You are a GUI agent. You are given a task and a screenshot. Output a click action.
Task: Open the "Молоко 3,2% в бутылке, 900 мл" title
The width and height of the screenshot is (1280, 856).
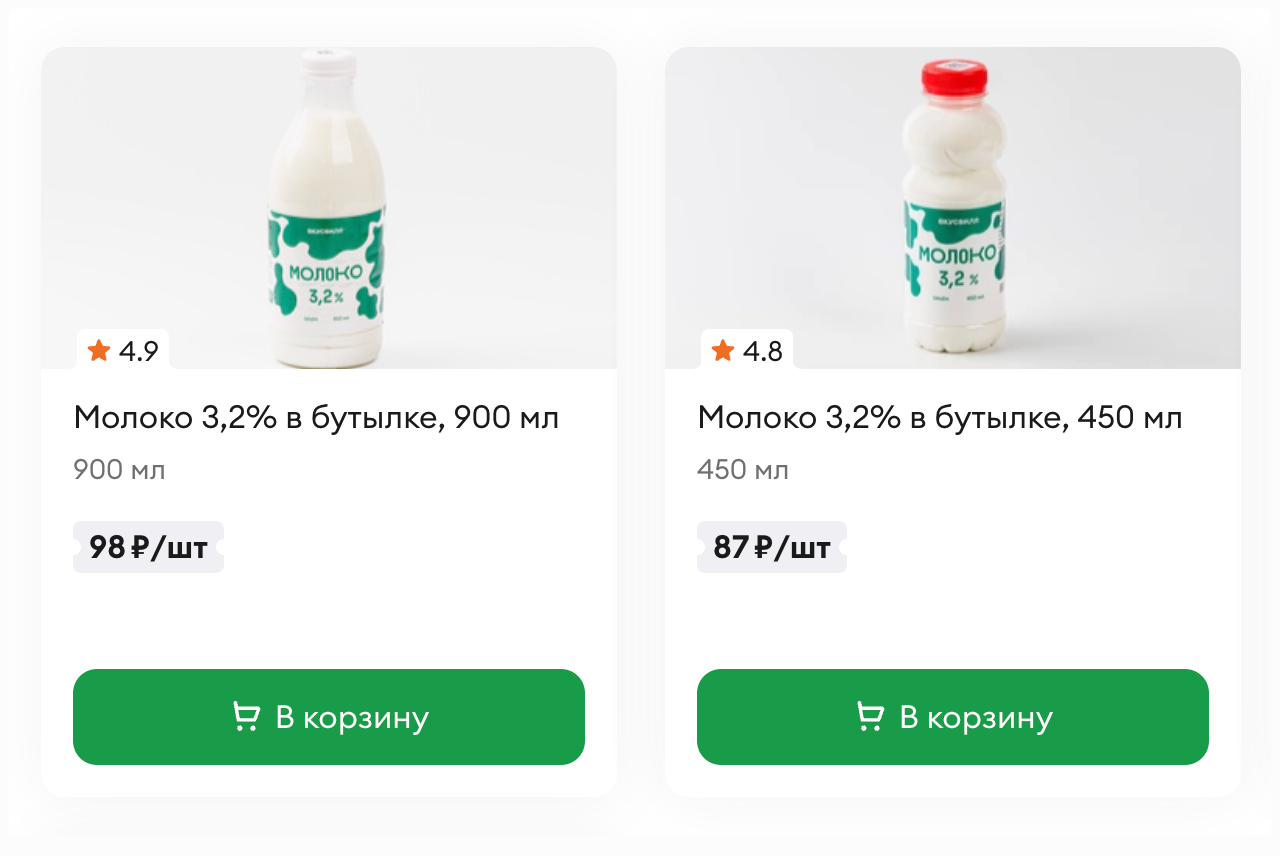click(x=316, y=418)
